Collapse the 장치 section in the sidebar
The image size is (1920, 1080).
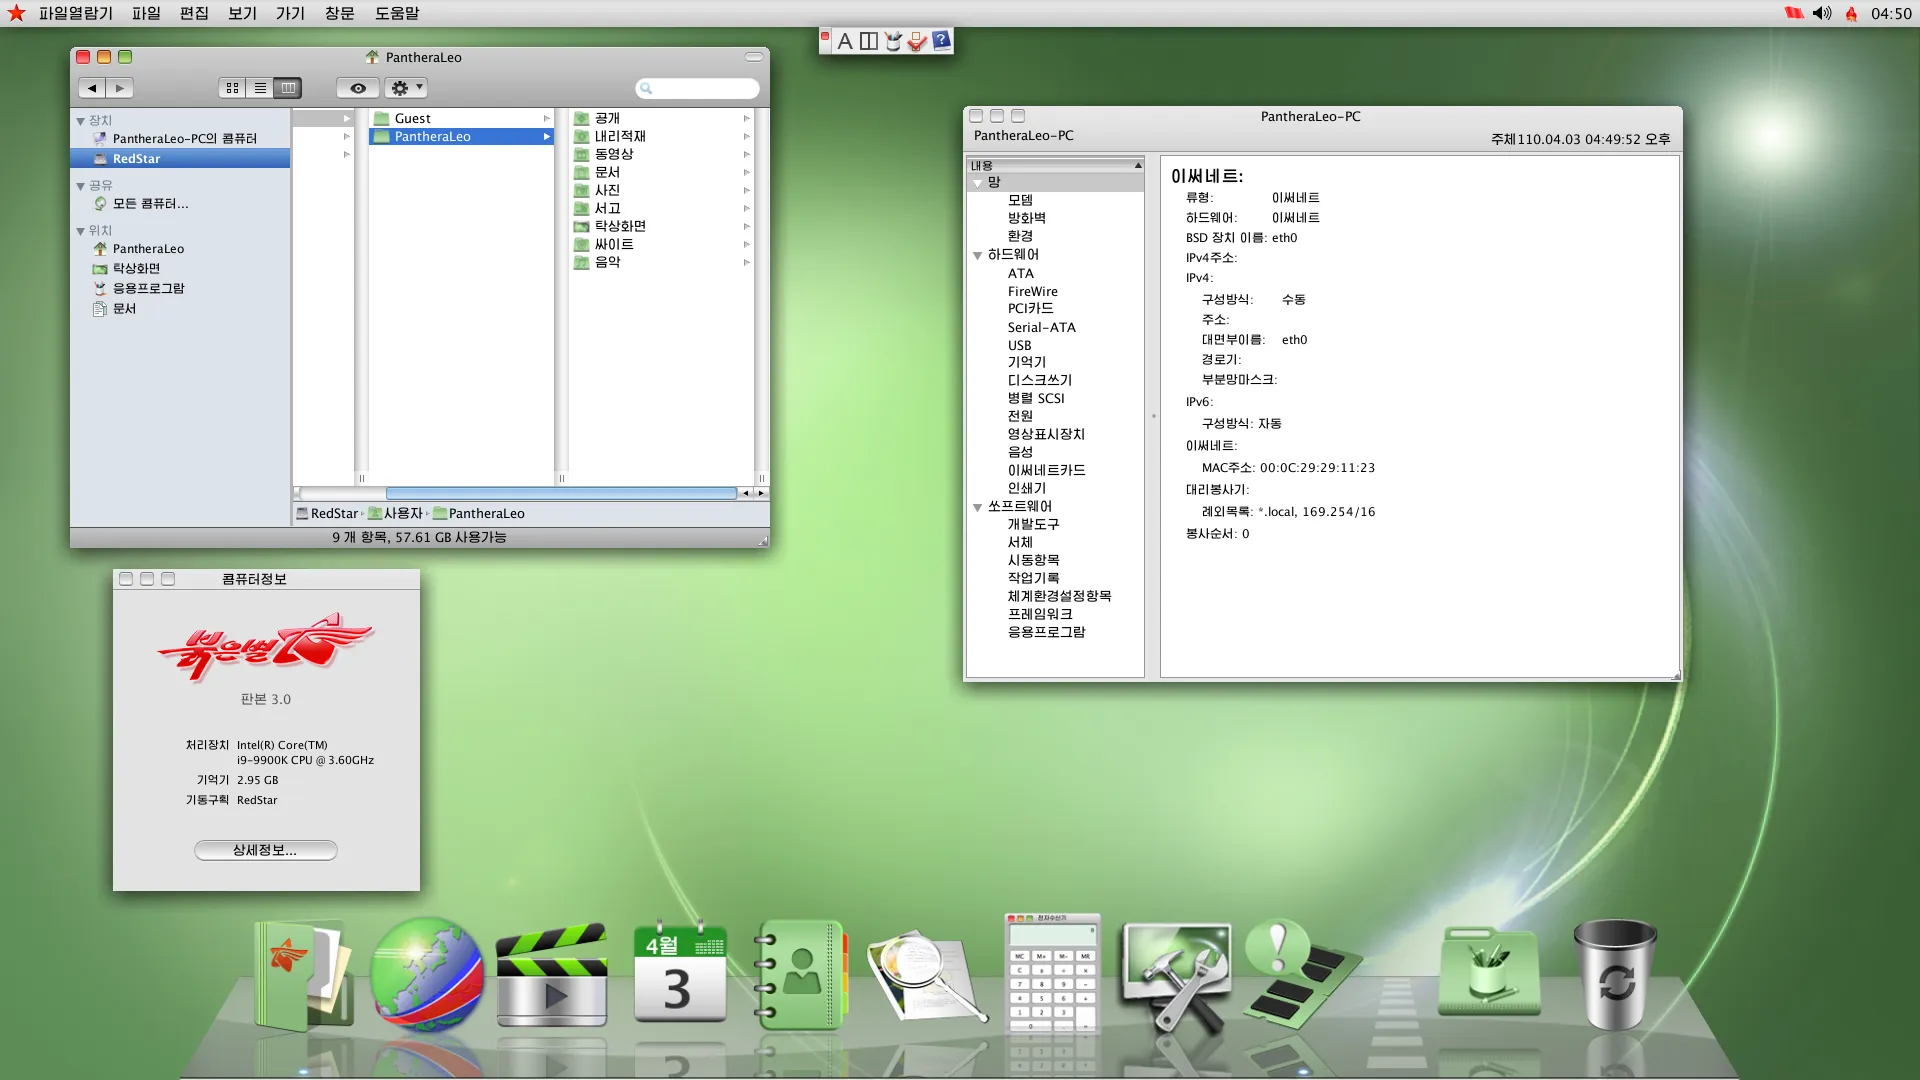(x=81, y=120)
